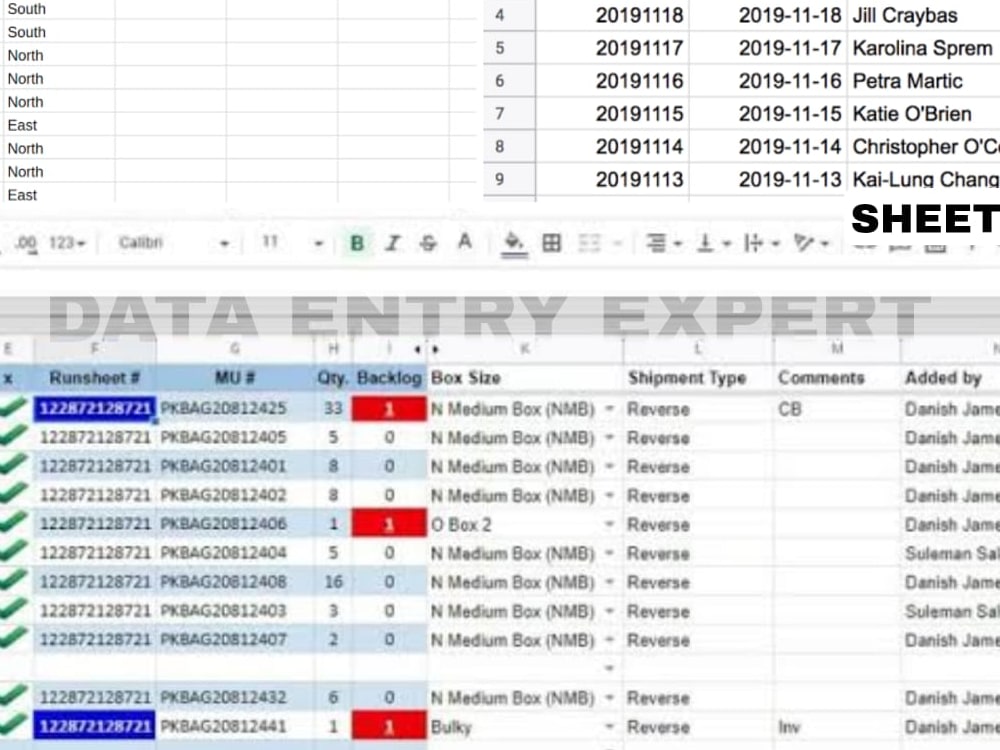Select the O Box 2 cell
Screen dimensions: 1000x750
[524, 524]
